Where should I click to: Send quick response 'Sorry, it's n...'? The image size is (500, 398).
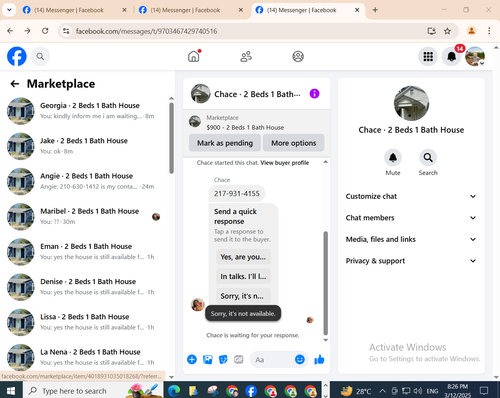(x=243, y=296)
